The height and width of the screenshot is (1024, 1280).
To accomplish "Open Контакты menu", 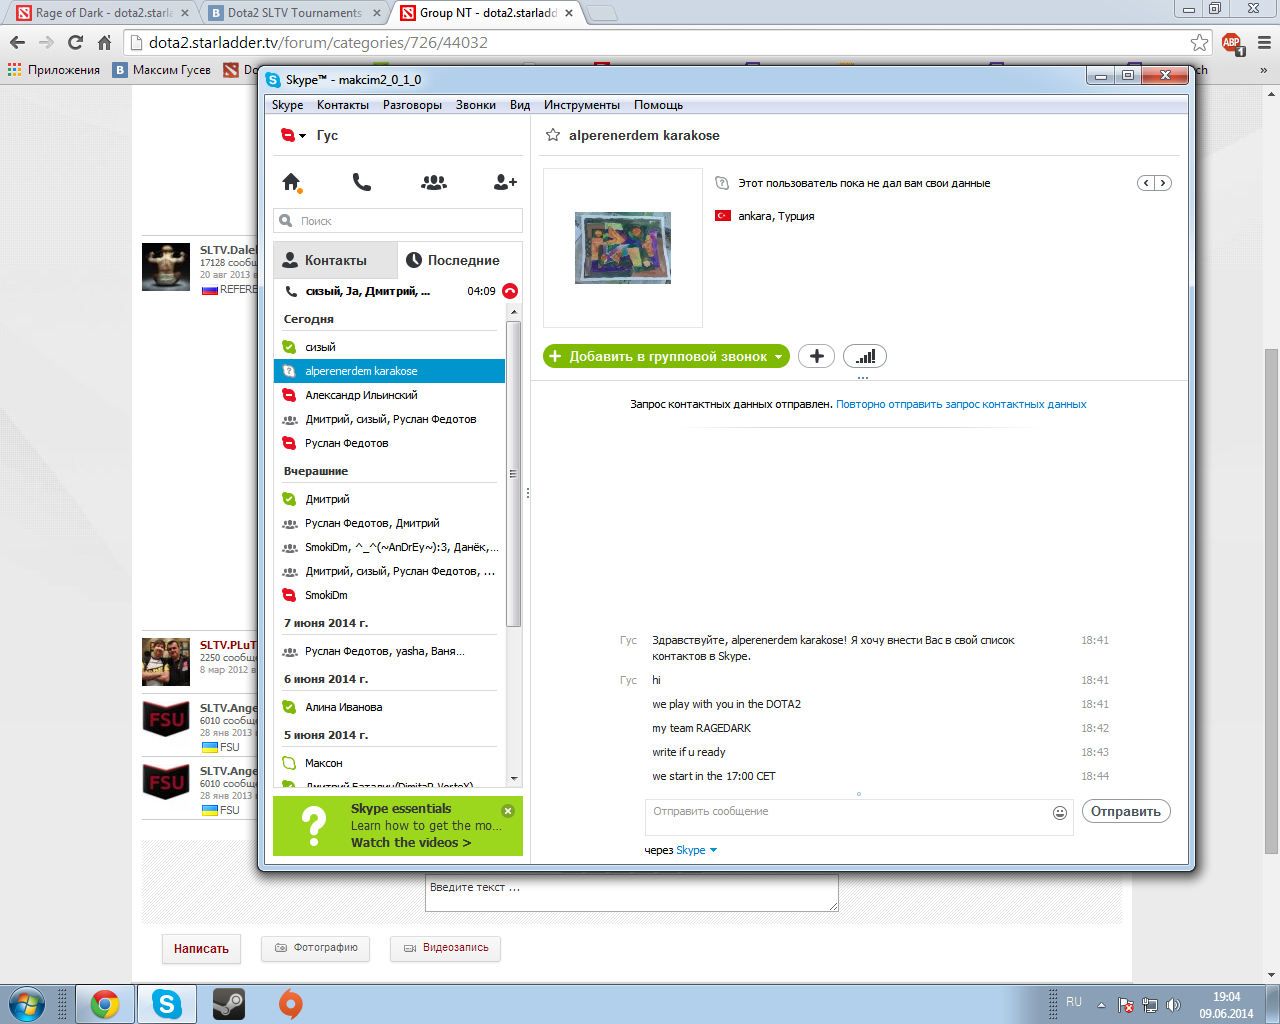I will (343, 105).
